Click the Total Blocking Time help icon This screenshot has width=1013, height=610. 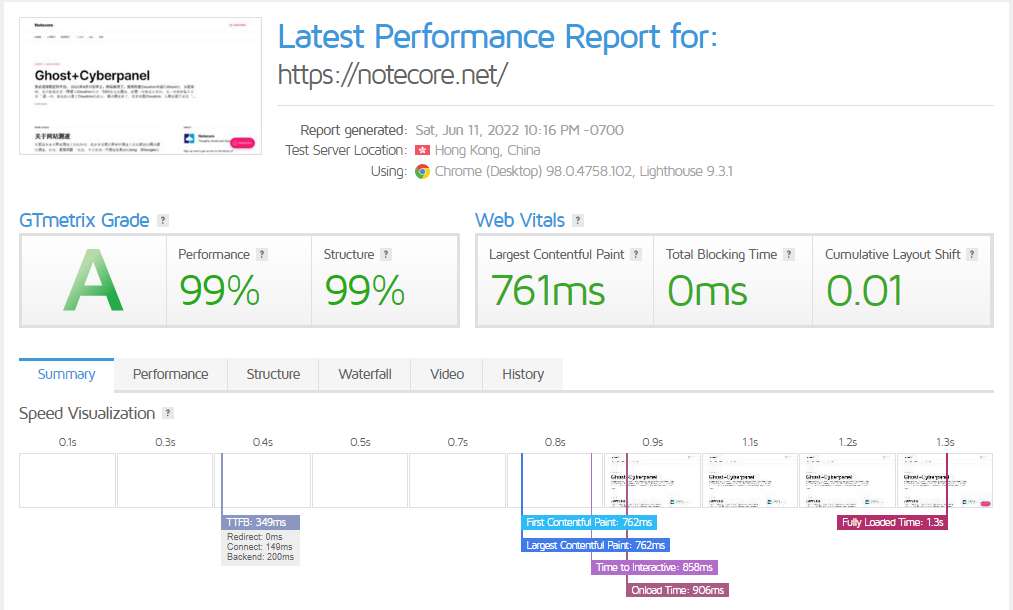point(789,255)
